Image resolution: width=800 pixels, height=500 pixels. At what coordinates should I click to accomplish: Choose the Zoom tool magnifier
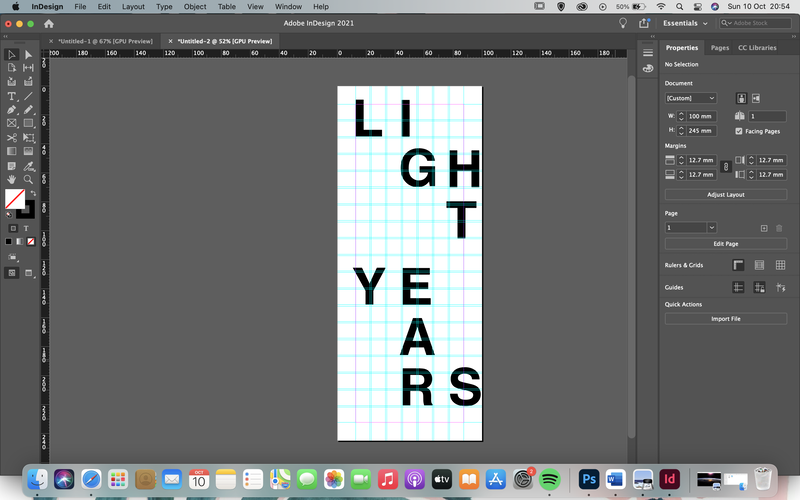[x=28, y=180]
